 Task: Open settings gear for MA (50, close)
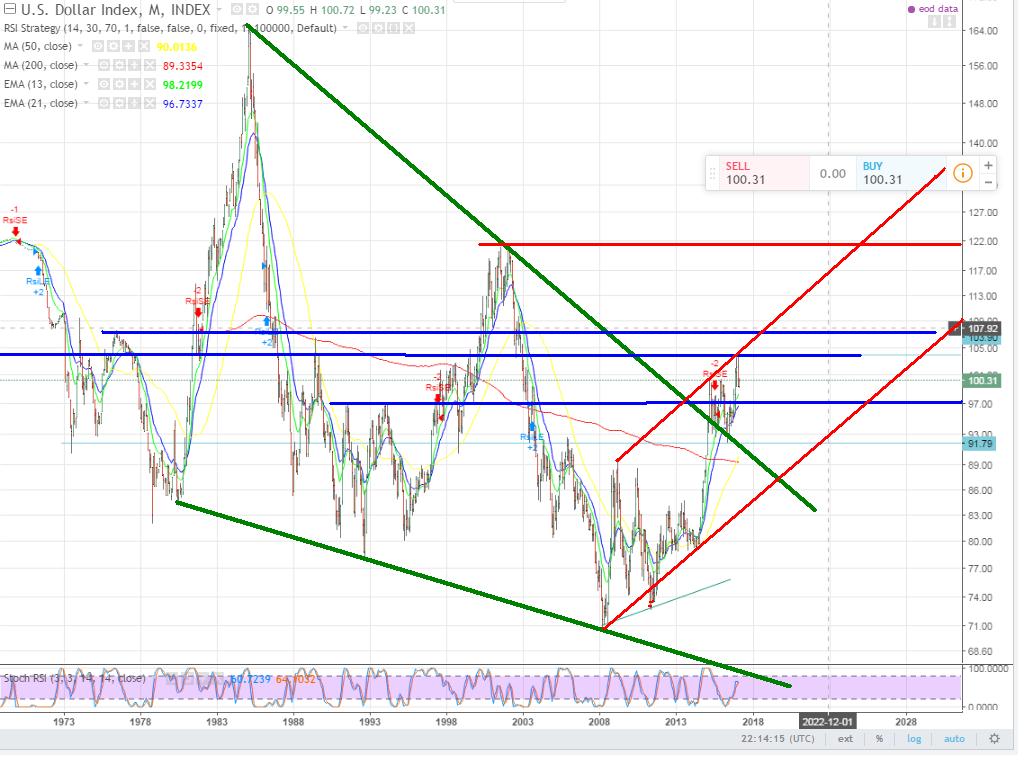click(113, 46)
